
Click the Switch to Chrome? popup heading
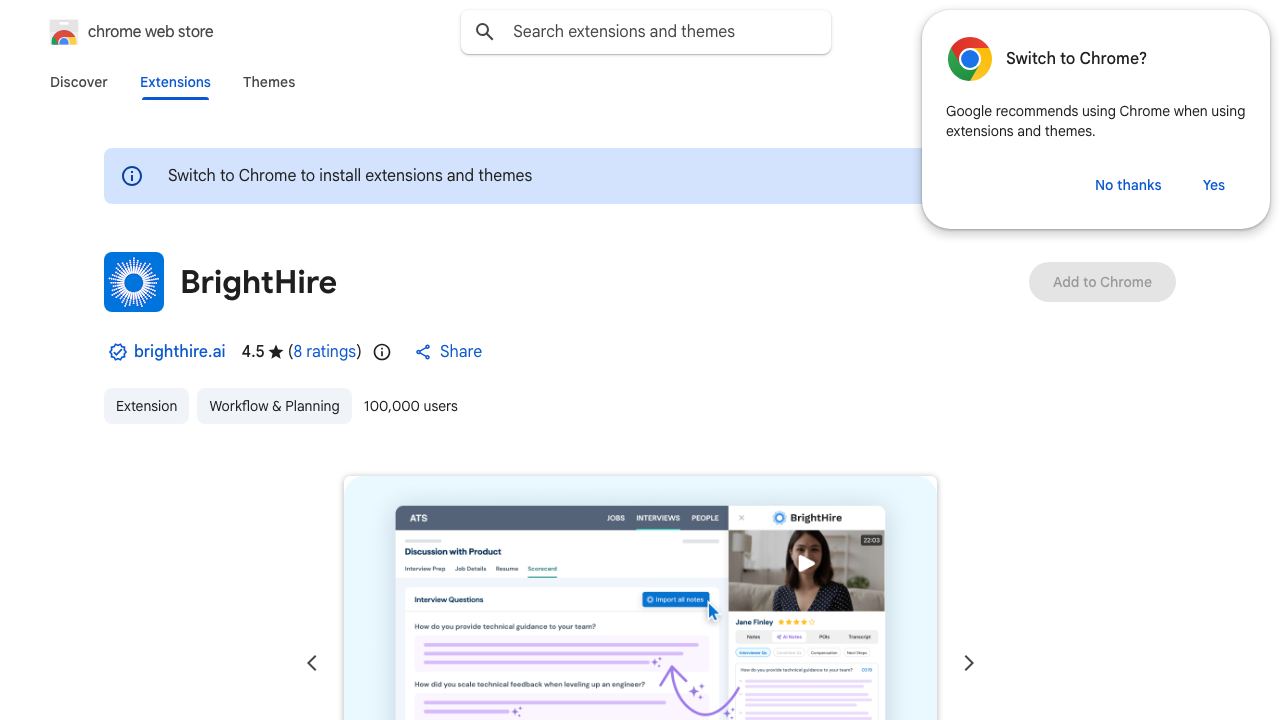1076,59
